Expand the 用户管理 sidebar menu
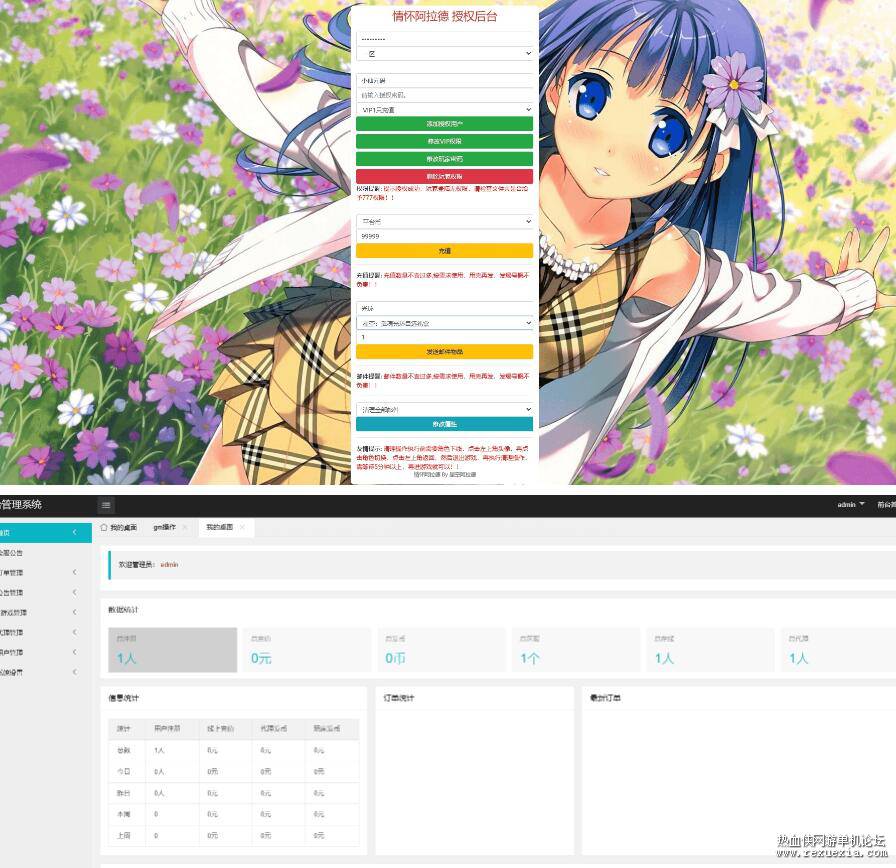 coord(46,653)
